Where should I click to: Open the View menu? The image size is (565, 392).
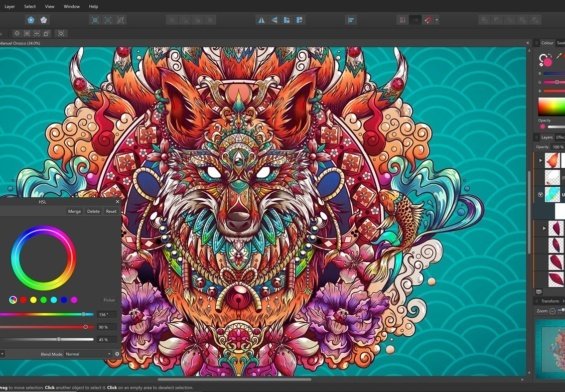(x=50, y=6)
